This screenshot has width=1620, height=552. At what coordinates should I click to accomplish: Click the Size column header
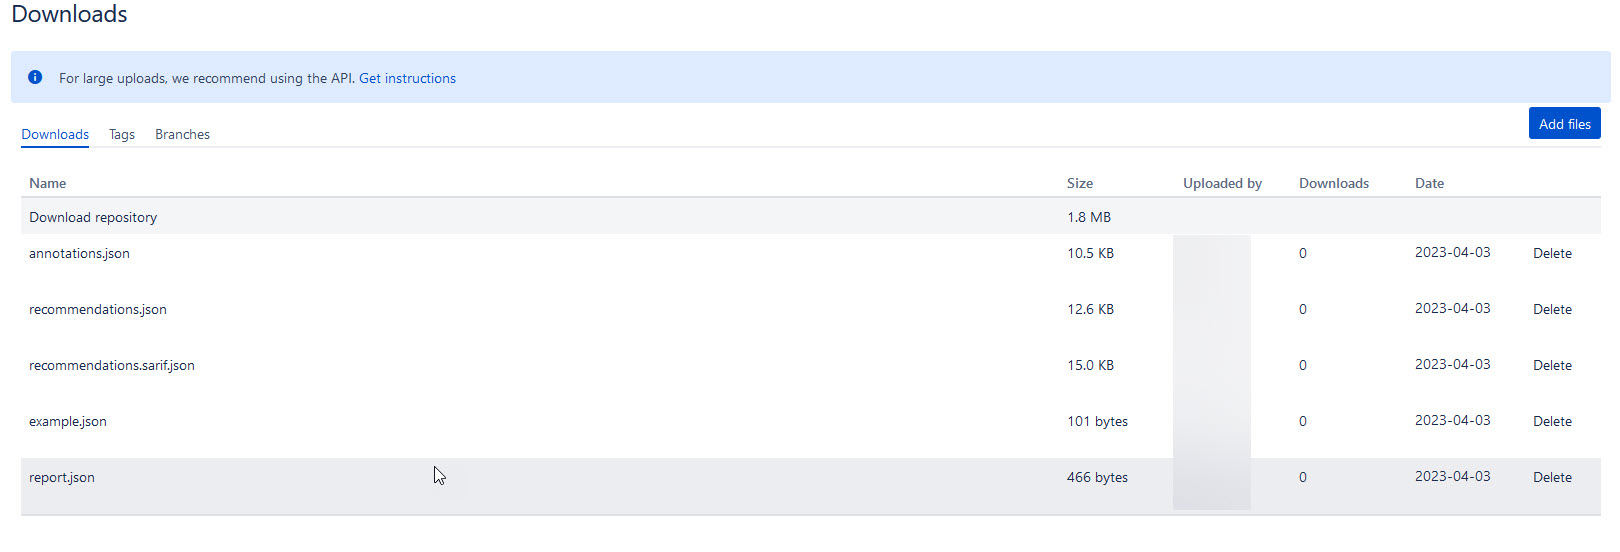tap(1080, 183)
